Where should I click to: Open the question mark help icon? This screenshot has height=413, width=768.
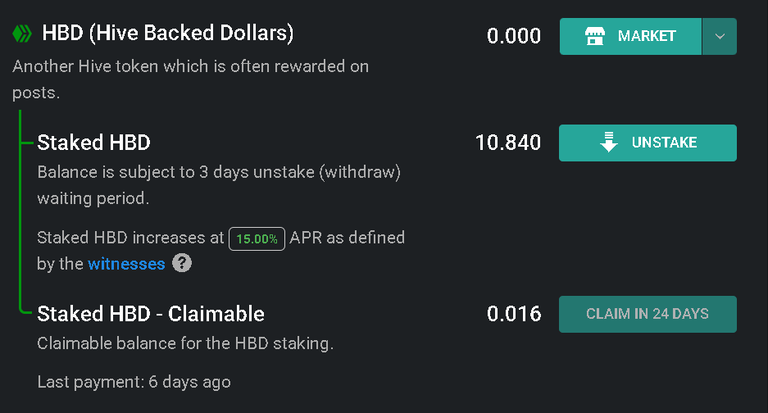click(x=182, y=263)
